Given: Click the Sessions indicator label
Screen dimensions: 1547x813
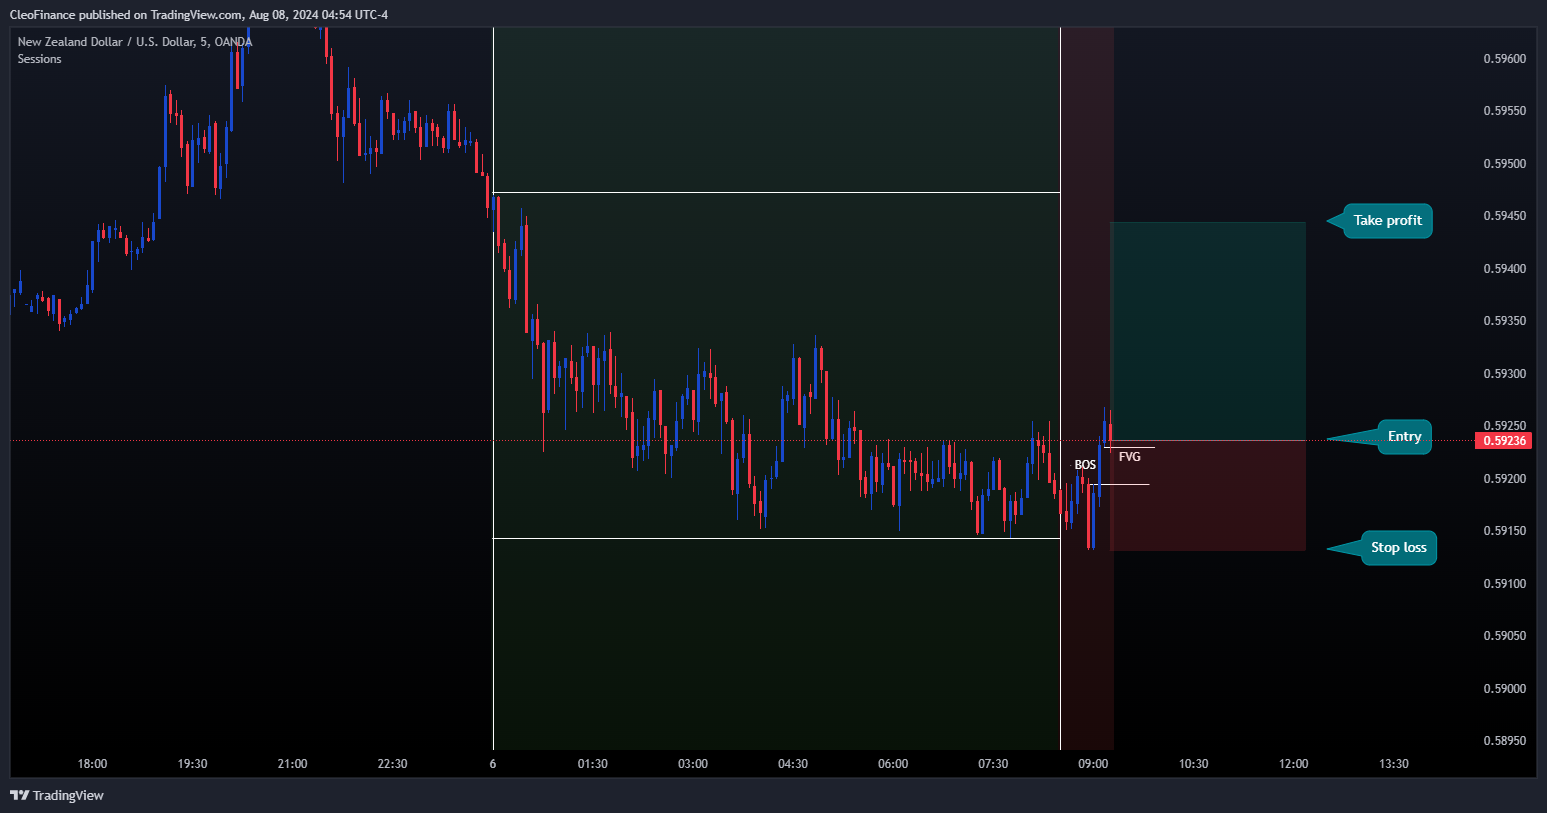Looking at the screenshot, I should point(39,59).
